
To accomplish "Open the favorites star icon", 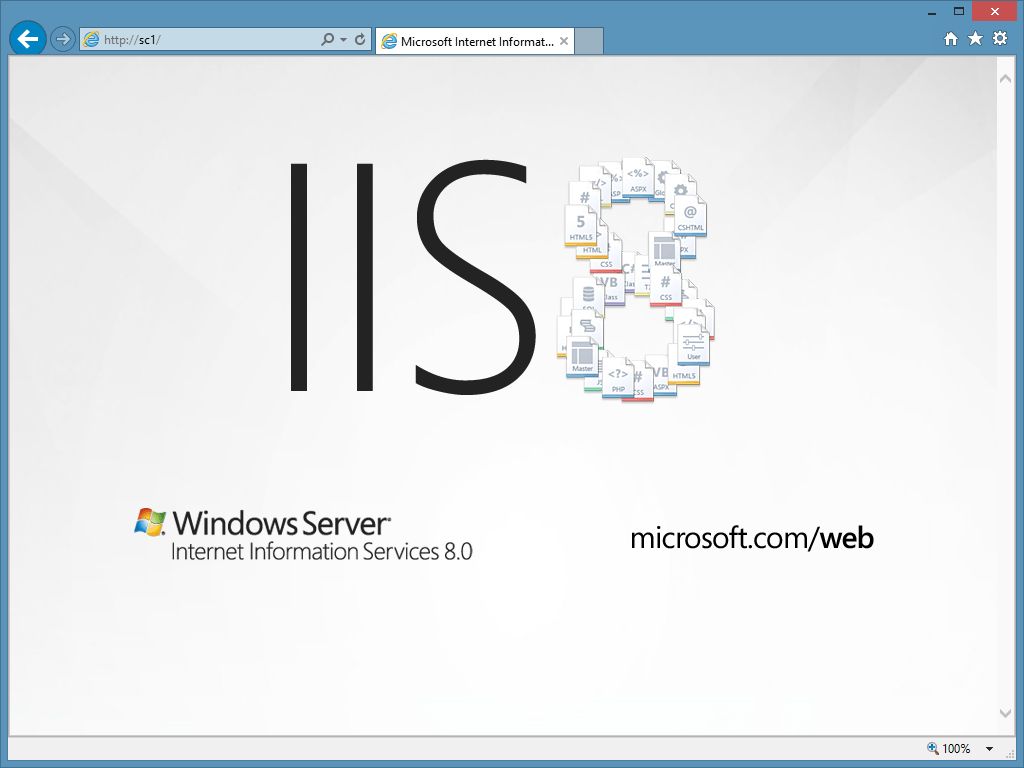I will tap(975, 39).
